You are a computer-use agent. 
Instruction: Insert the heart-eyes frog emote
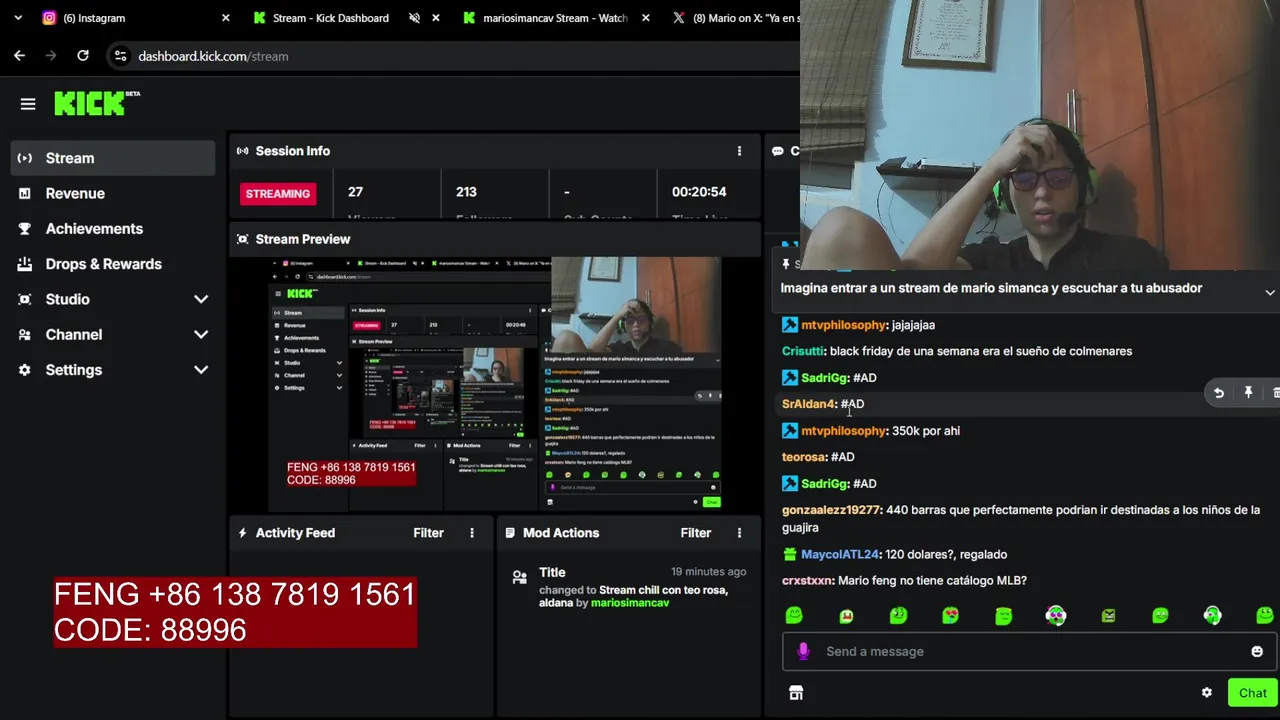coord(950,616)
